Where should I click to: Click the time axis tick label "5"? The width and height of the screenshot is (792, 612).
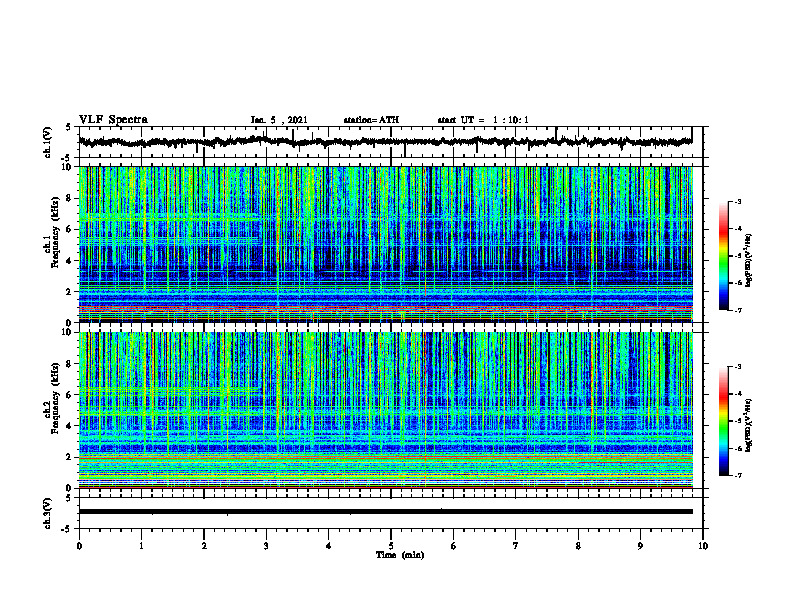391,546
